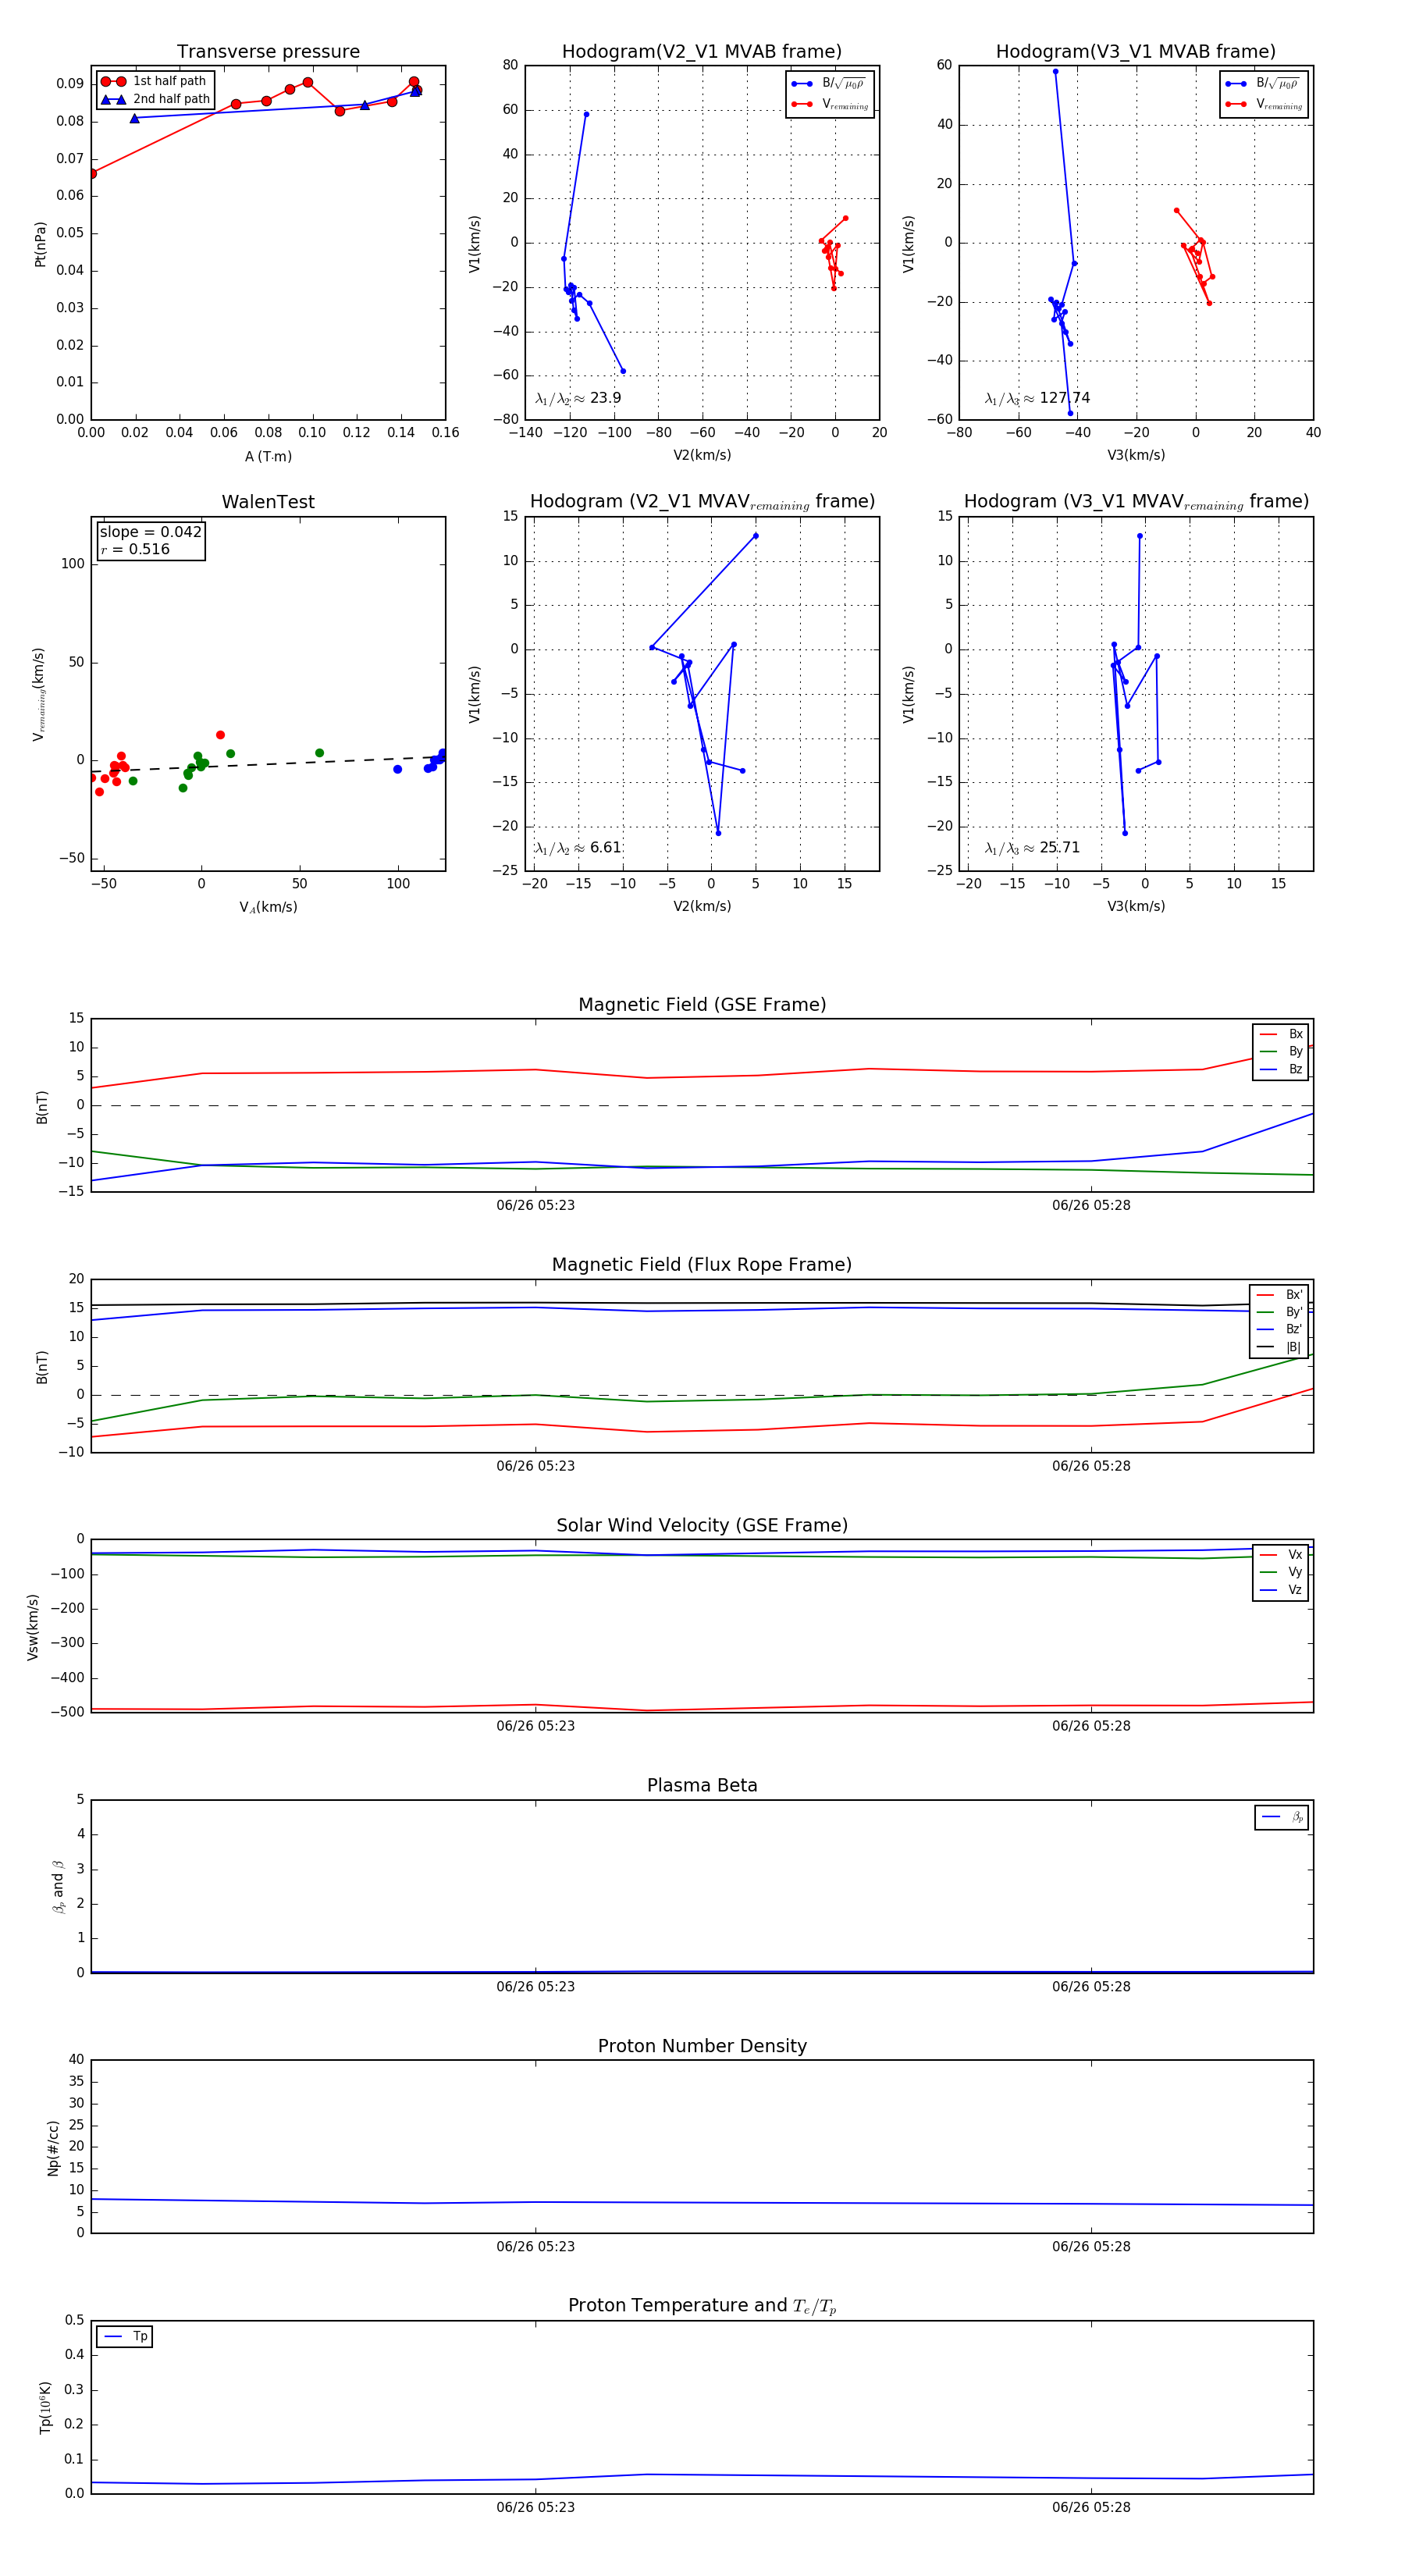
Task: Click the eigenvalue ratio '23.9' label
Action: click(578, 398)
